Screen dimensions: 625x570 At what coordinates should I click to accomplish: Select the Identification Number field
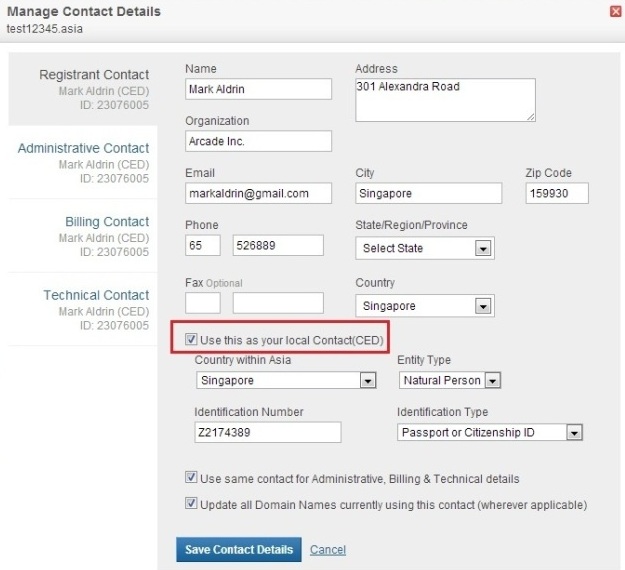click(268, 432)
